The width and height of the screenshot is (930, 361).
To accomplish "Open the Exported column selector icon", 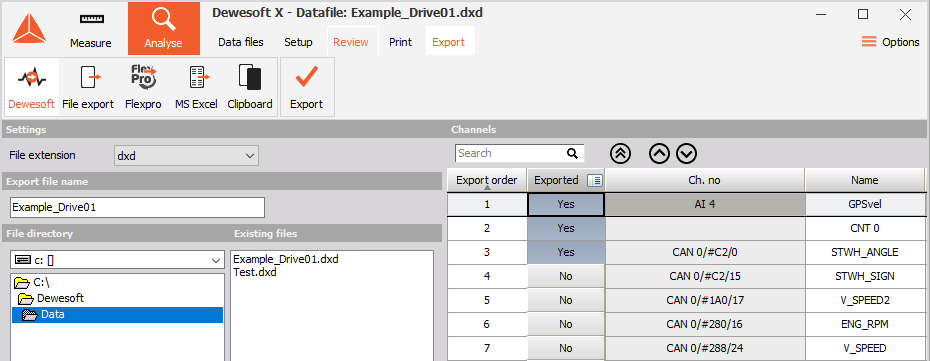I will (x=594, y=180).
